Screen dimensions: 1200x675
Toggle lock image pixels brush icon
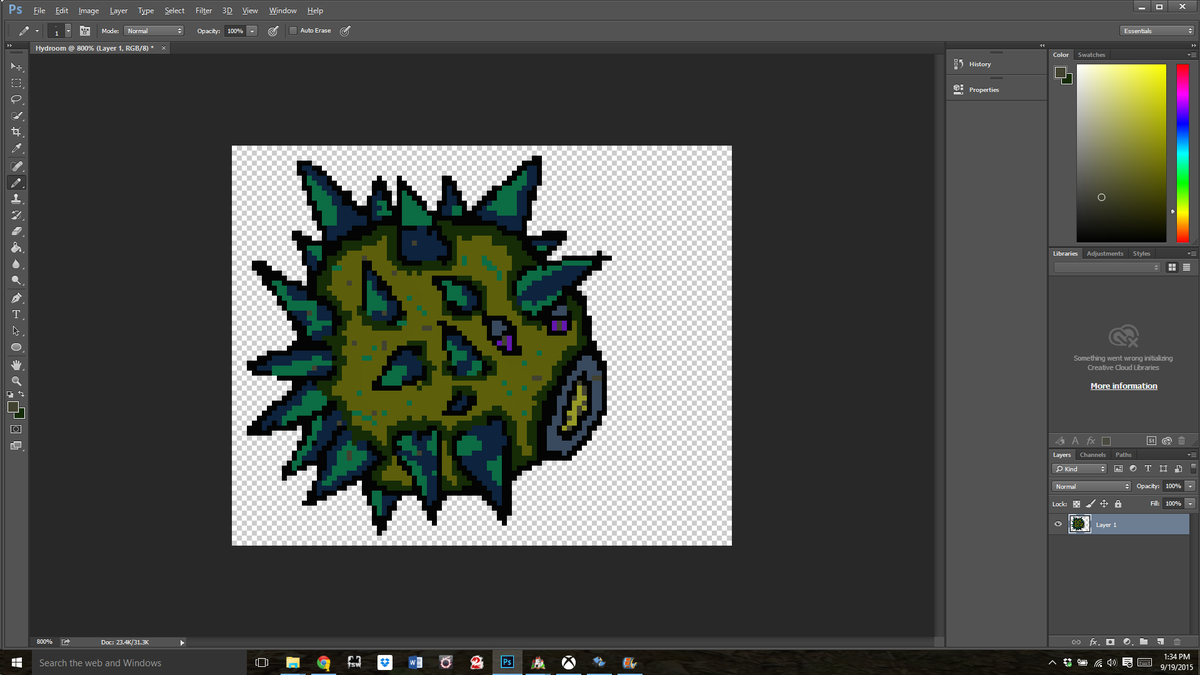point(1091,504)
